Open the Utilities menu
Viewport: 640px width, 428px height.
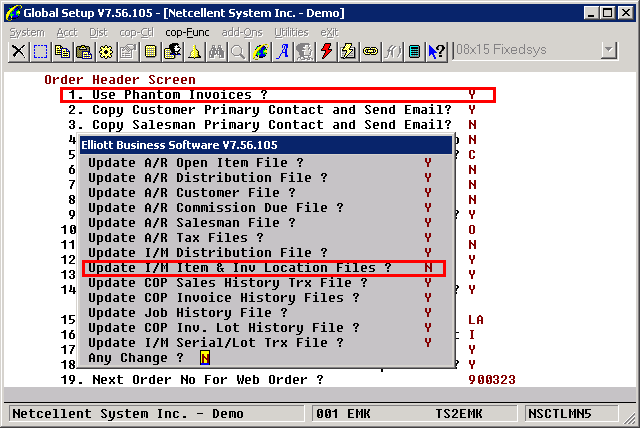point(291,32)
